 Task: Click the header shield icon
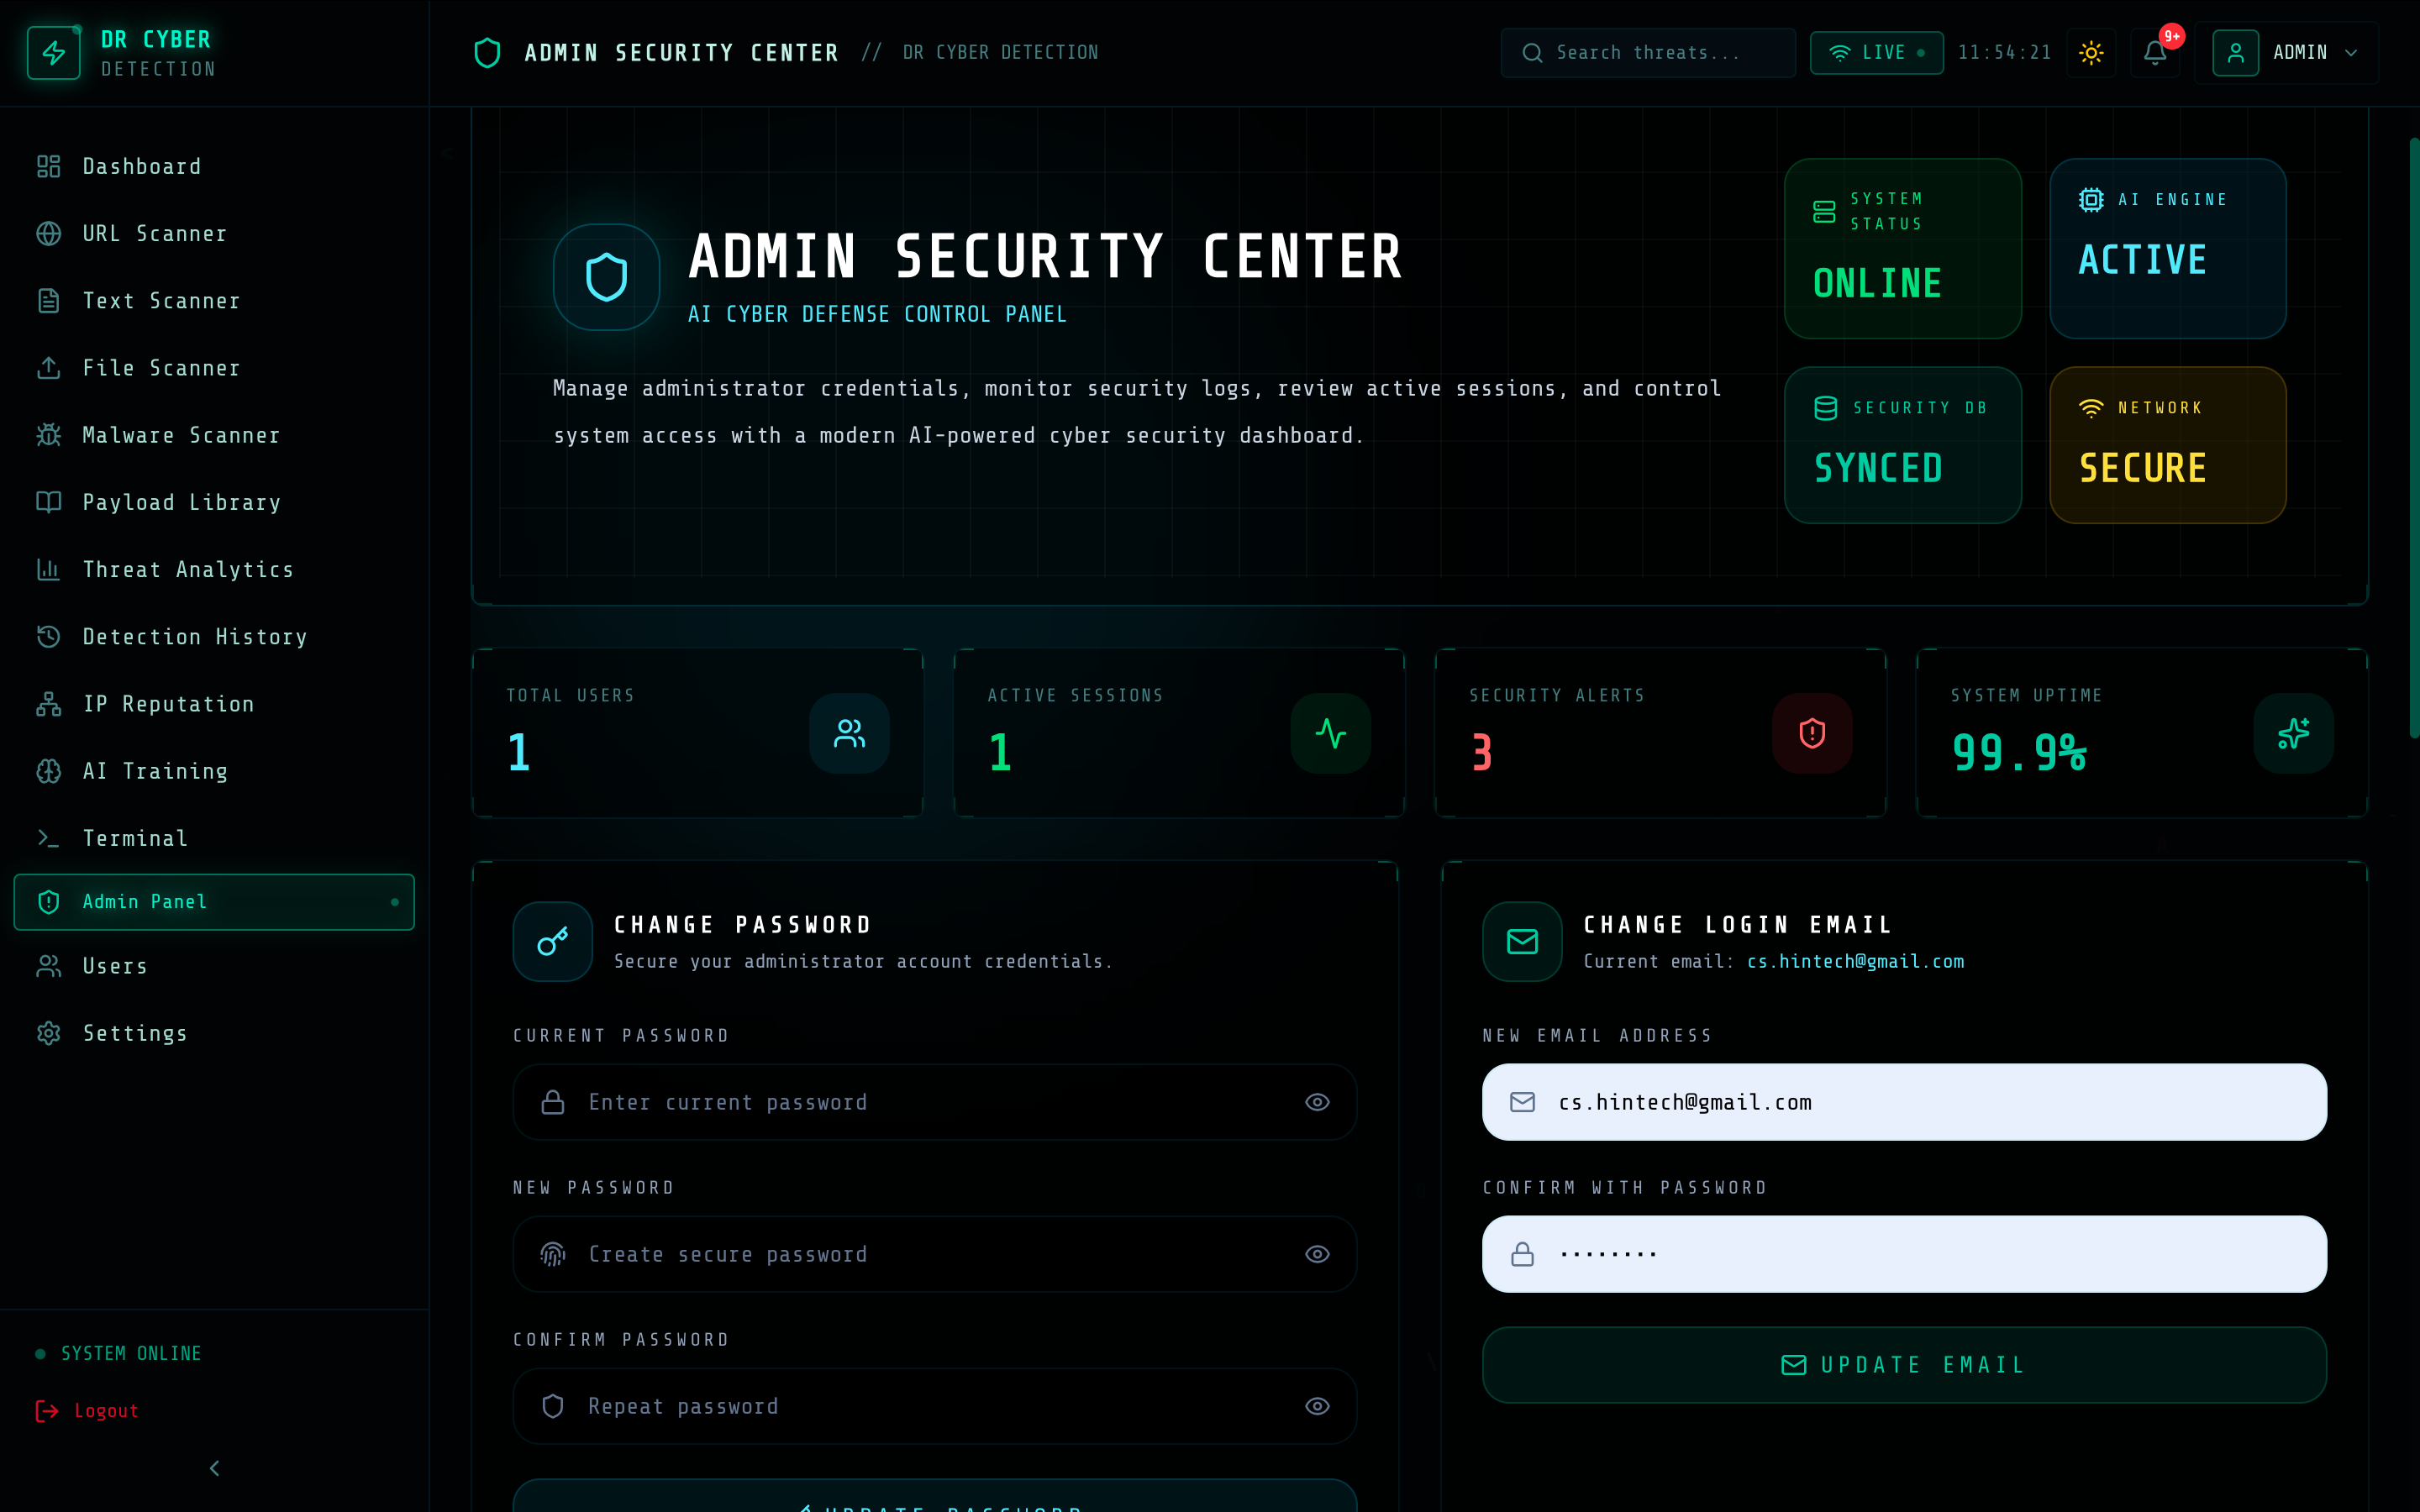487,53
